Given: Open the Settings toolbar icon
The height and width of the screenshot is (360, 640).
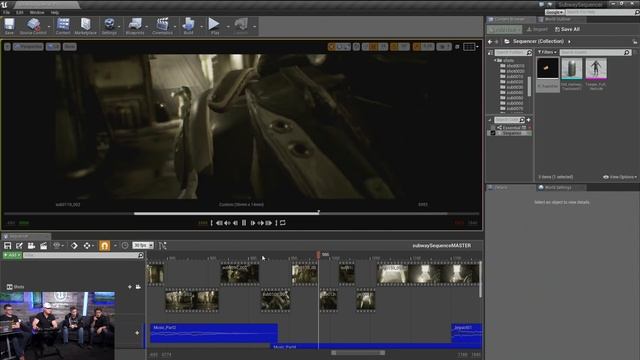Looking at the screenshot, I should click(109, 26).
